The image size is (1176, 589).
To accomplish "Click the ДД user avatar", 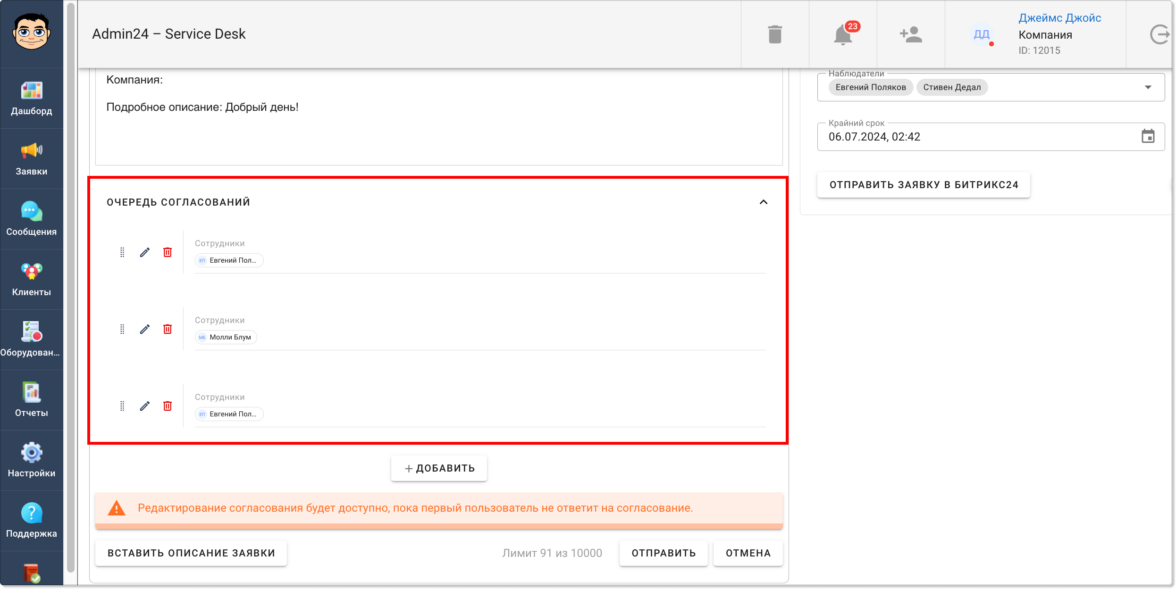I will (981, 35).
